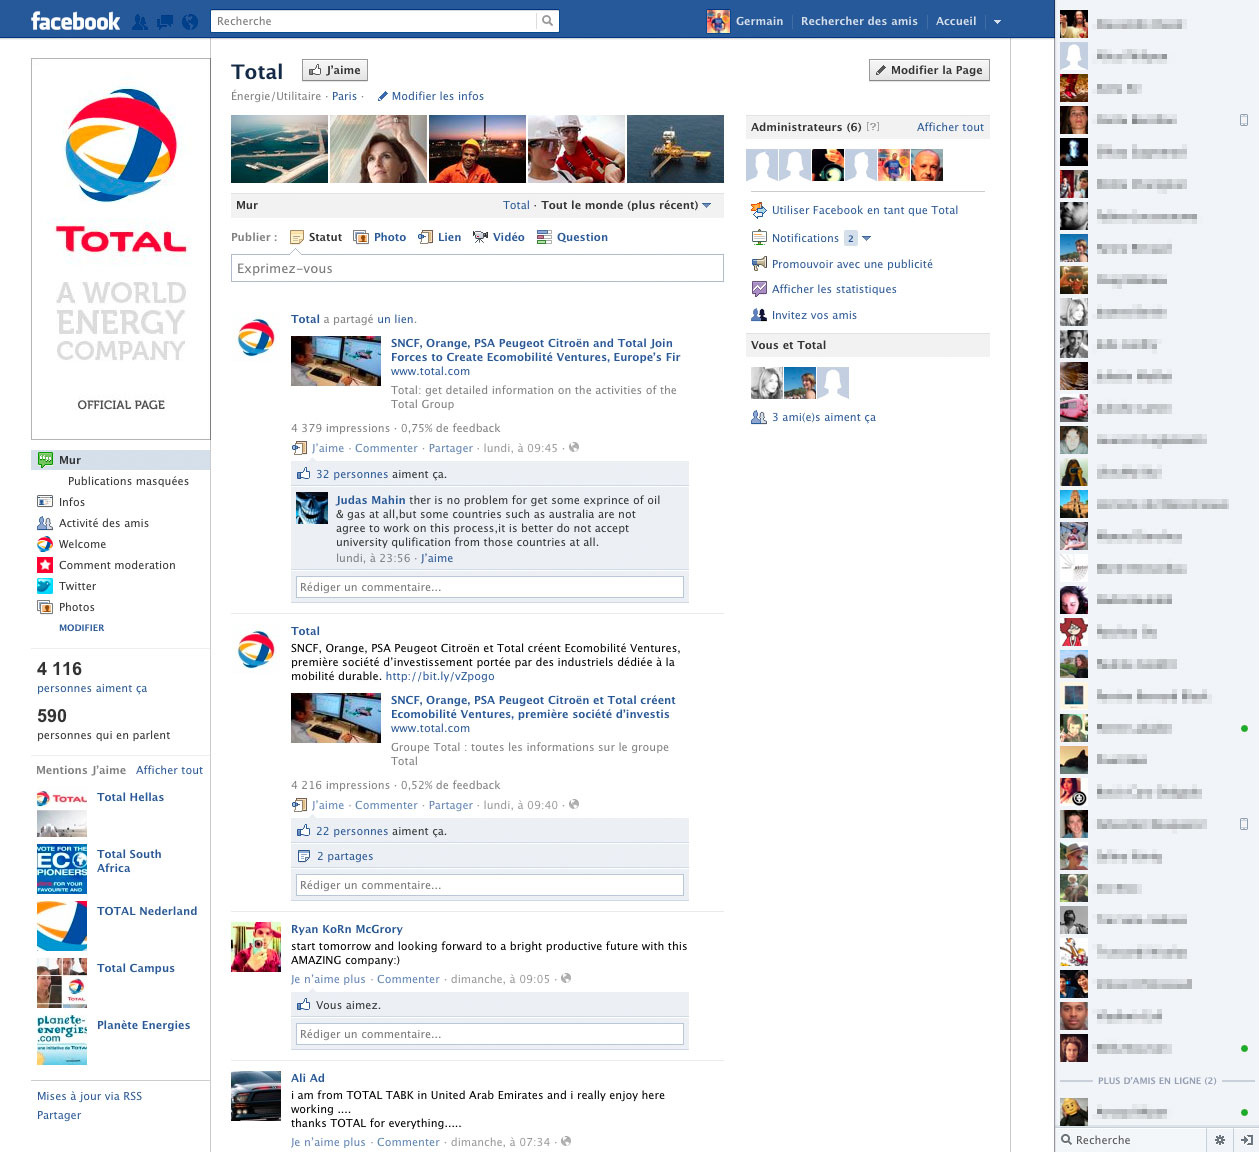
Task: Select Question publish option
Action: [572, 237]
